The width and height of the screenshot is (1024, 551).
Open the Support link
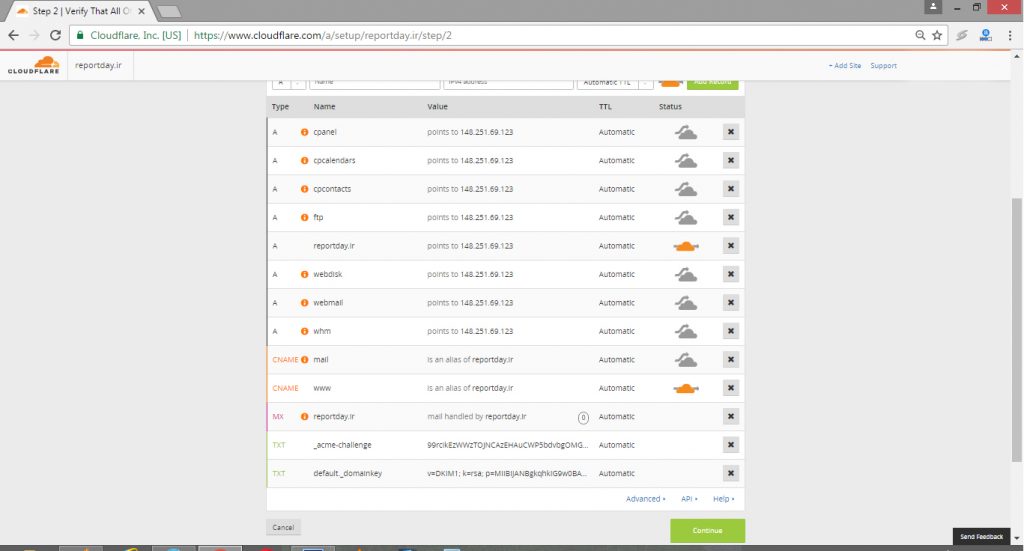point(883,65)
